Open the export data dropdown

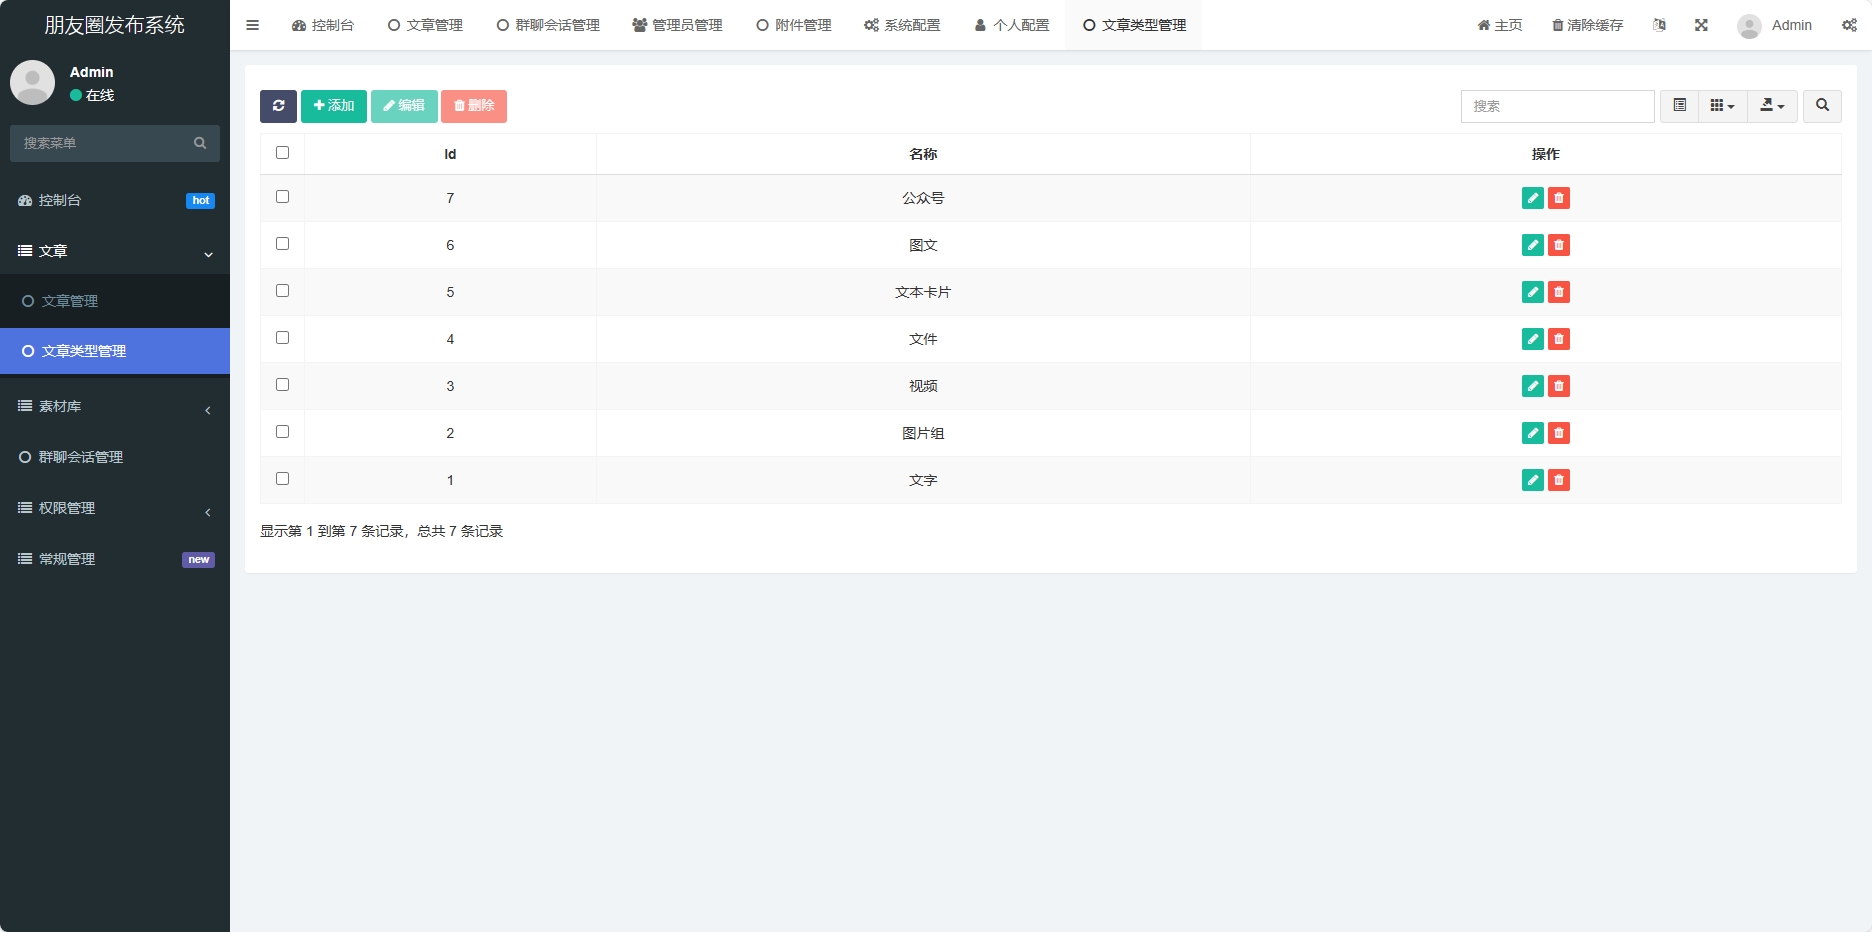(x=1772, y=106)
